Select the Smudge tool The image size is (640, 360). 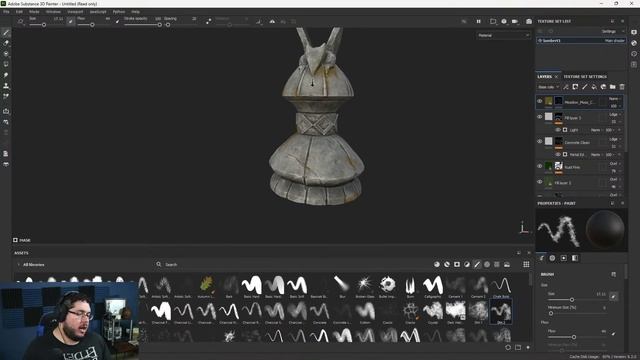[x=6, y=75]
